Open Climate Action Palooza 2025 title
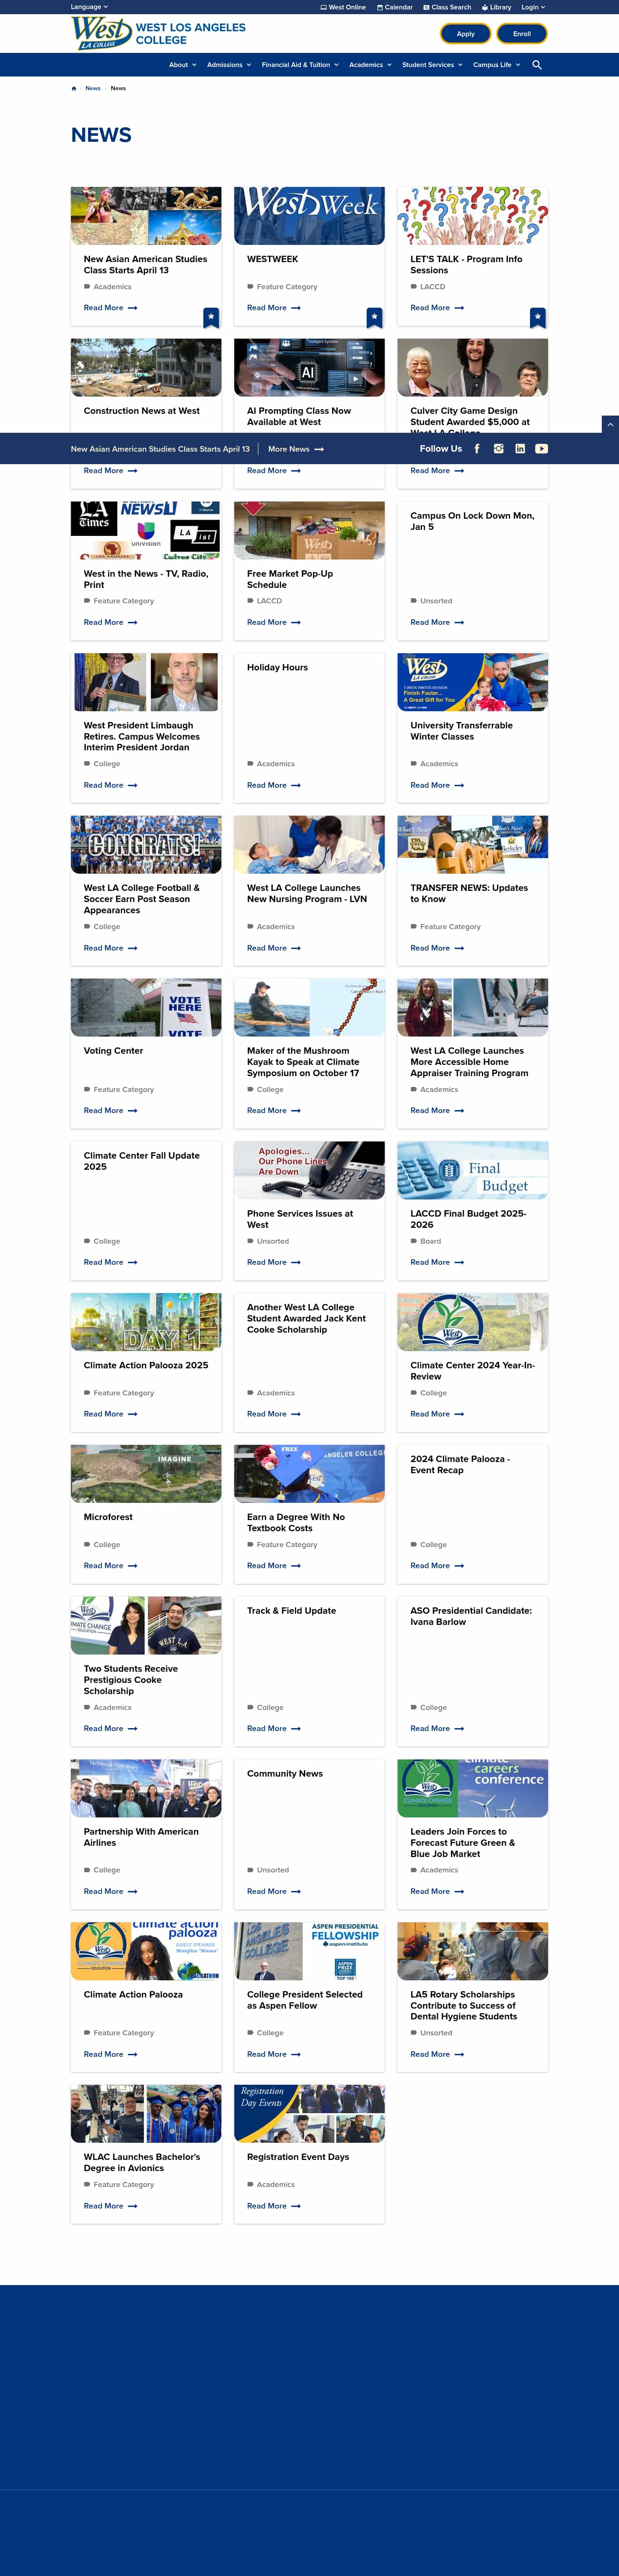The height and width of the screenshot is (2576, 619). tap(146, 1365)
